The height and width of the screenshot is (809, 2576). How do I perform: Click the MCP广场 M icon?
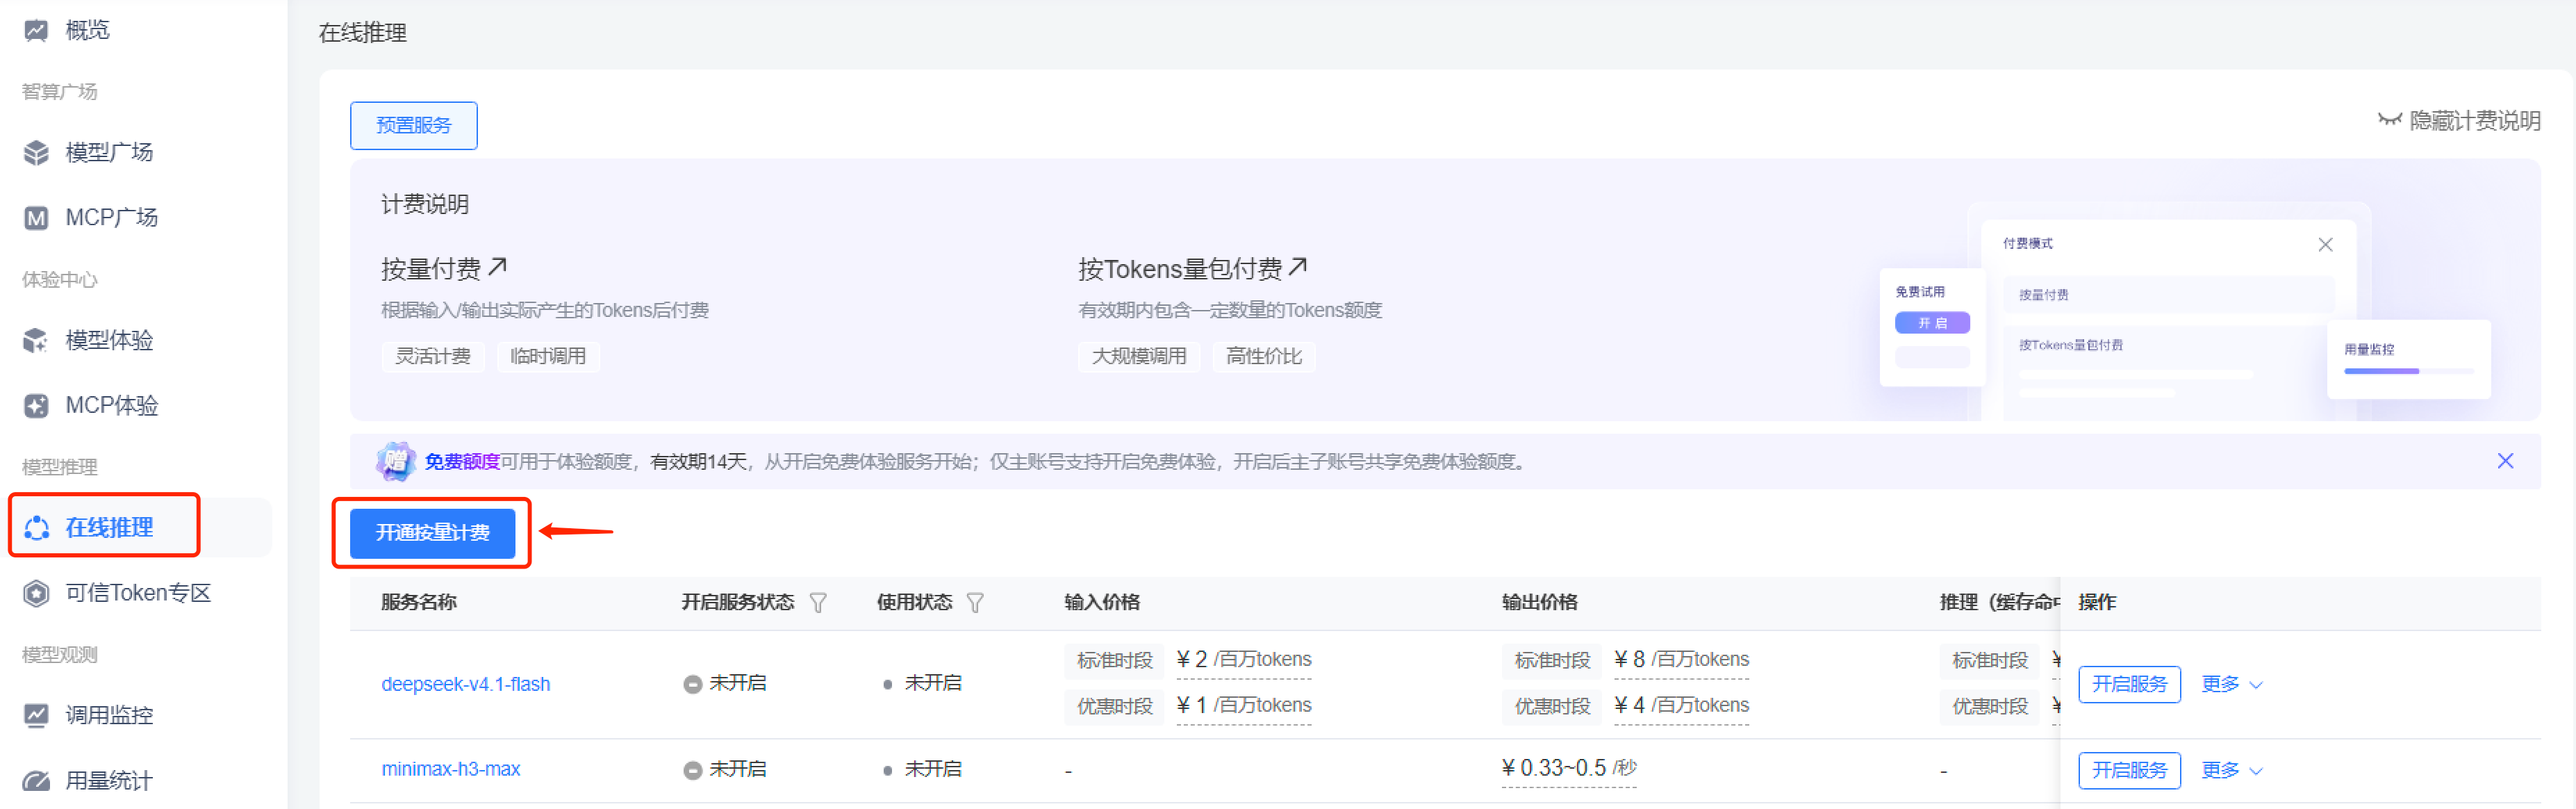(x=36, y=218)
